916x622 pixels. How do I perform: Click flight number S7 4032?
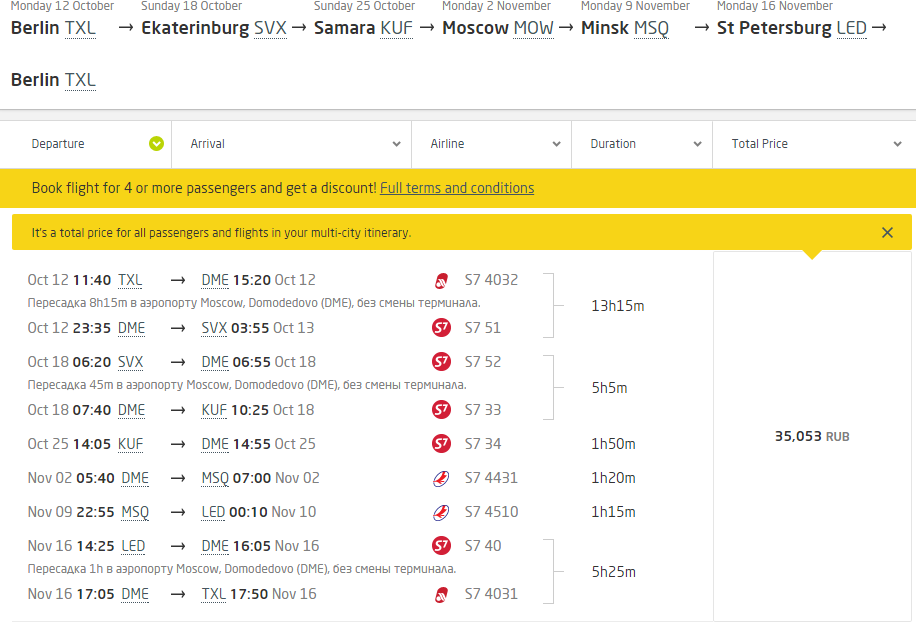[x=491, y=280]
